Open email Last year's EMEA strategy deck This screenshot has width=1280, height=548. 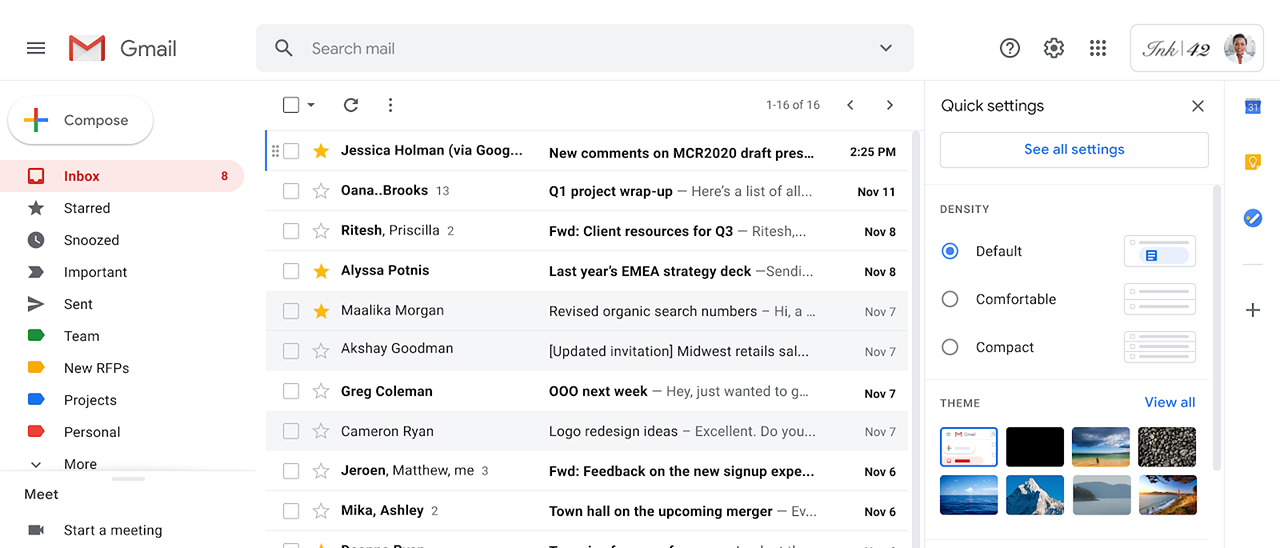click(587, 271)
